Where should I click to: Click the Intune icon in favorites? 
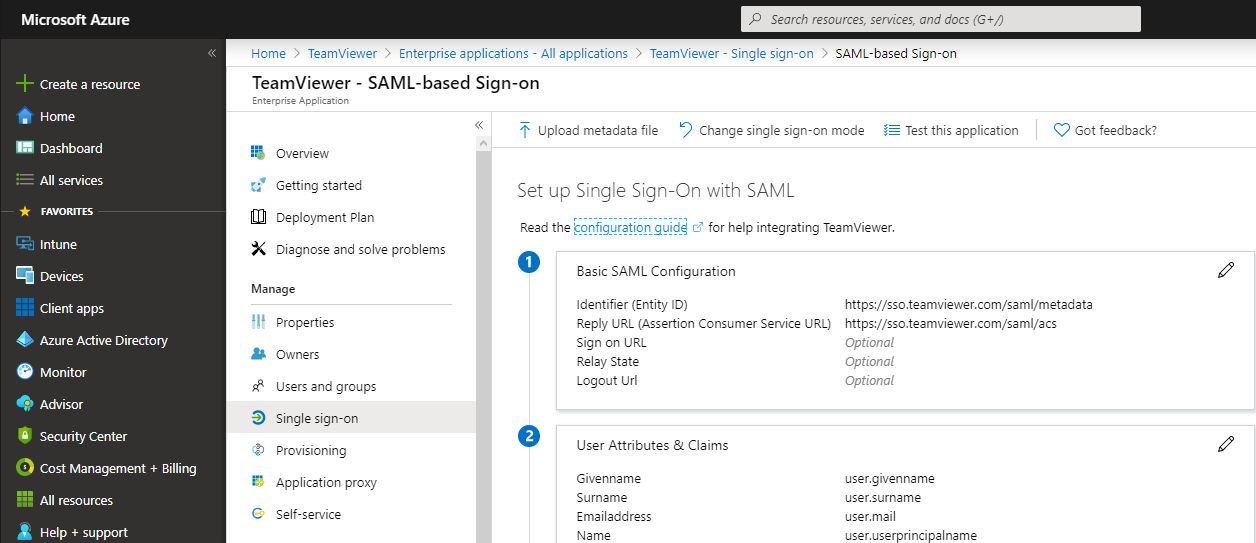point(25,244)
